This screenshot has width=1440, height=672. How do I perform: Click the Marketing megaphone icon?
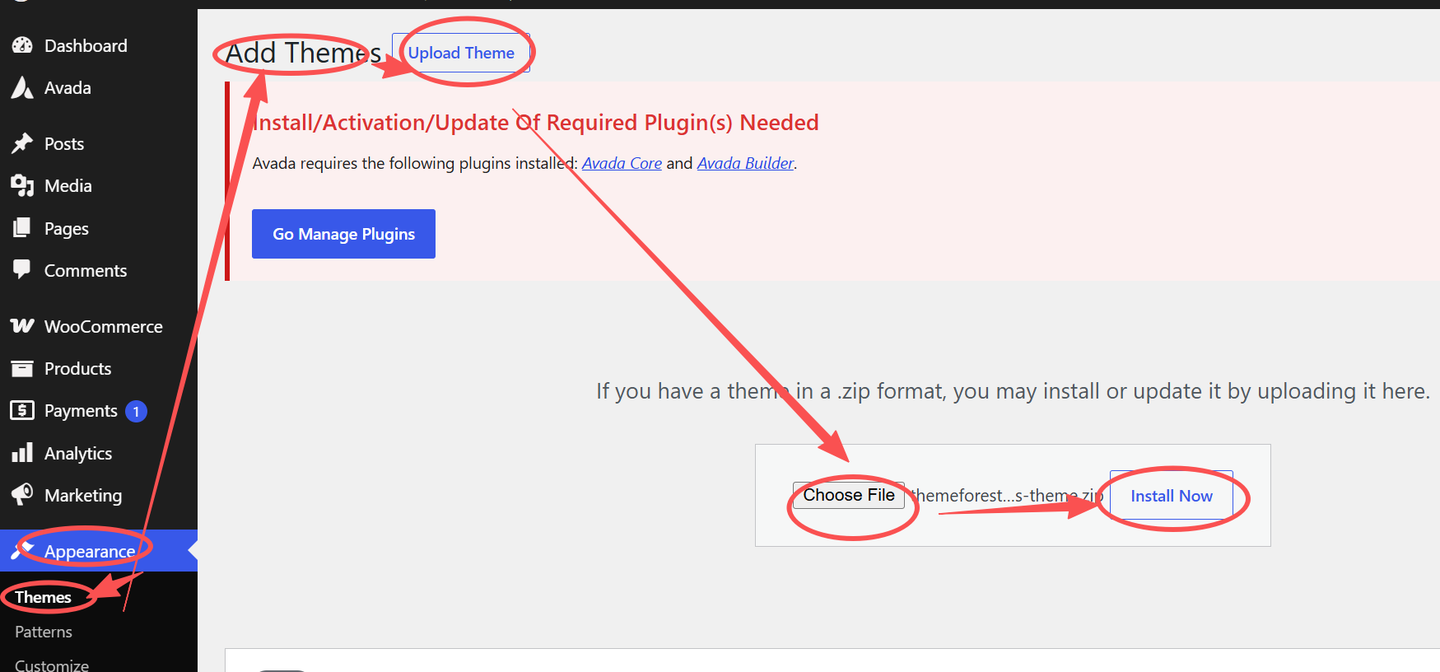[22, 495]
